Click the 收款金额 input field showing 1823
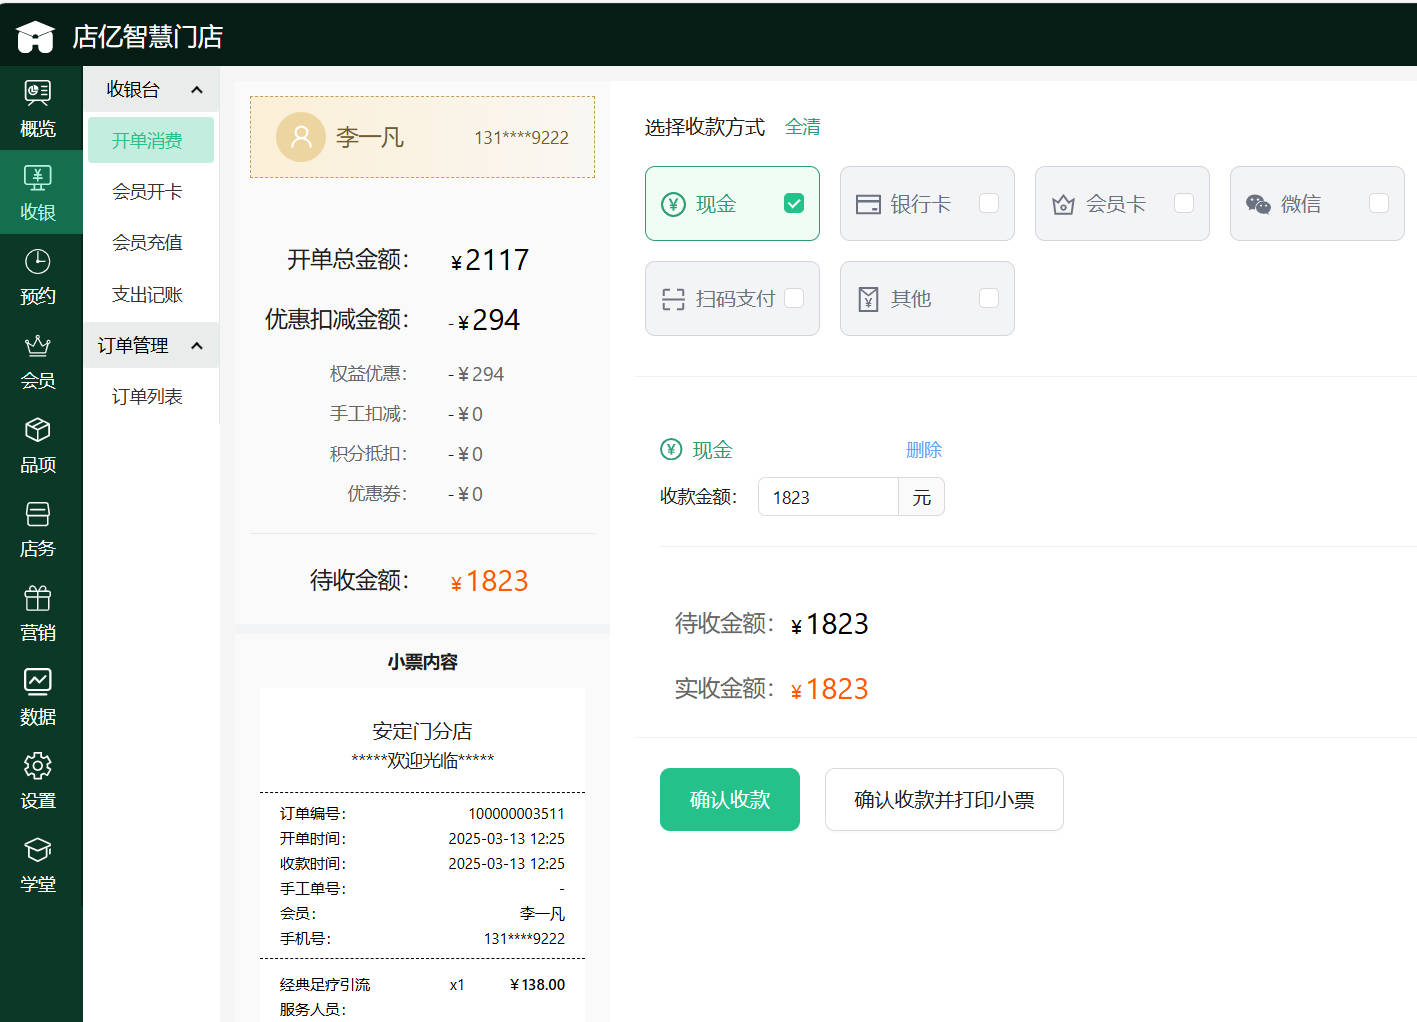Screen dimensions: 1417x1022 tap(828, 497)
